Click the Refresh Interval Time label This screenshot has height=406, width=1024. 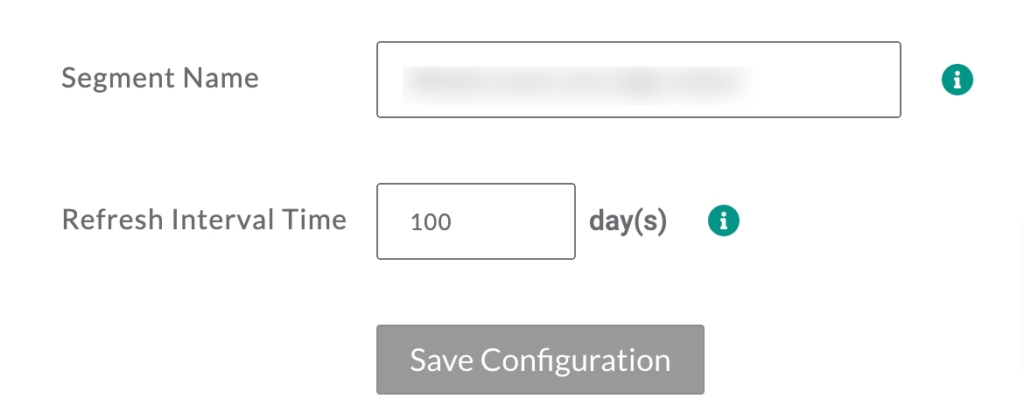click(x=204, y=220)
